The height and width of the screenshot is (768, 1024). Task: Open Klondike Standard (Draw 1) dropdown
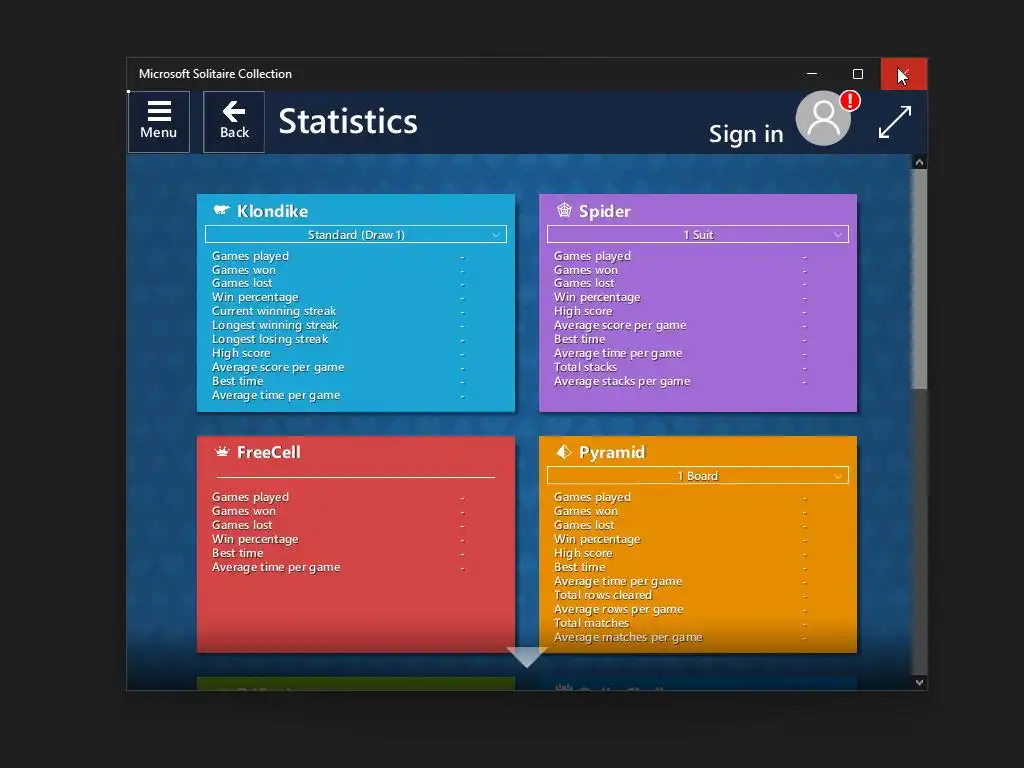[x=356, y=234]
